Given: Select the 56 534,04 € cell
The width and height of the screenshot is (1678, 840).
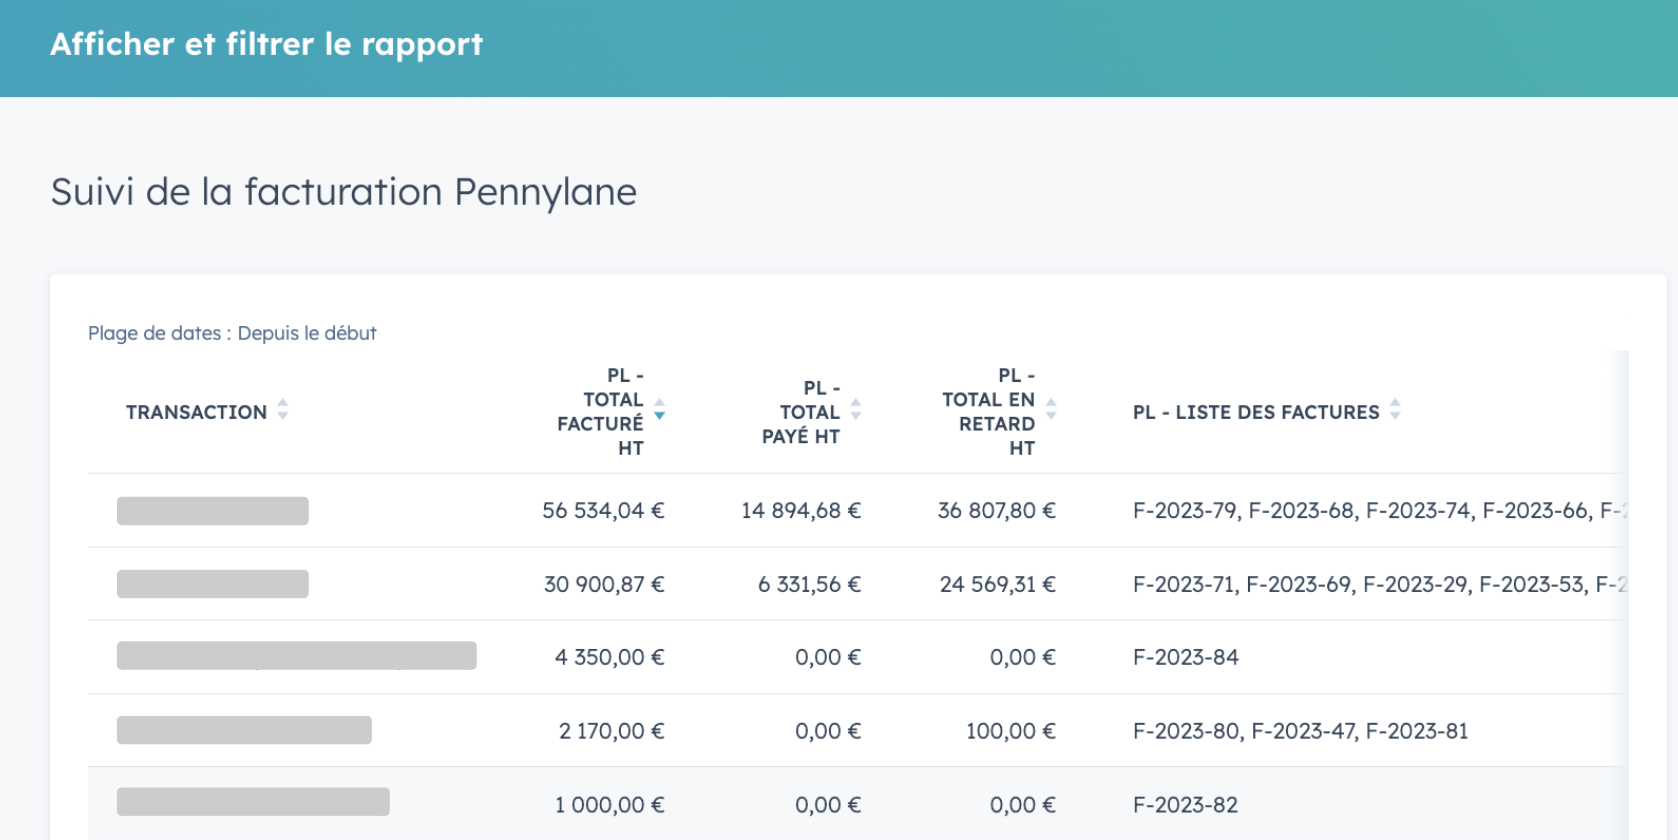Looking at the screenshot, I should click(x=603, y=511).
